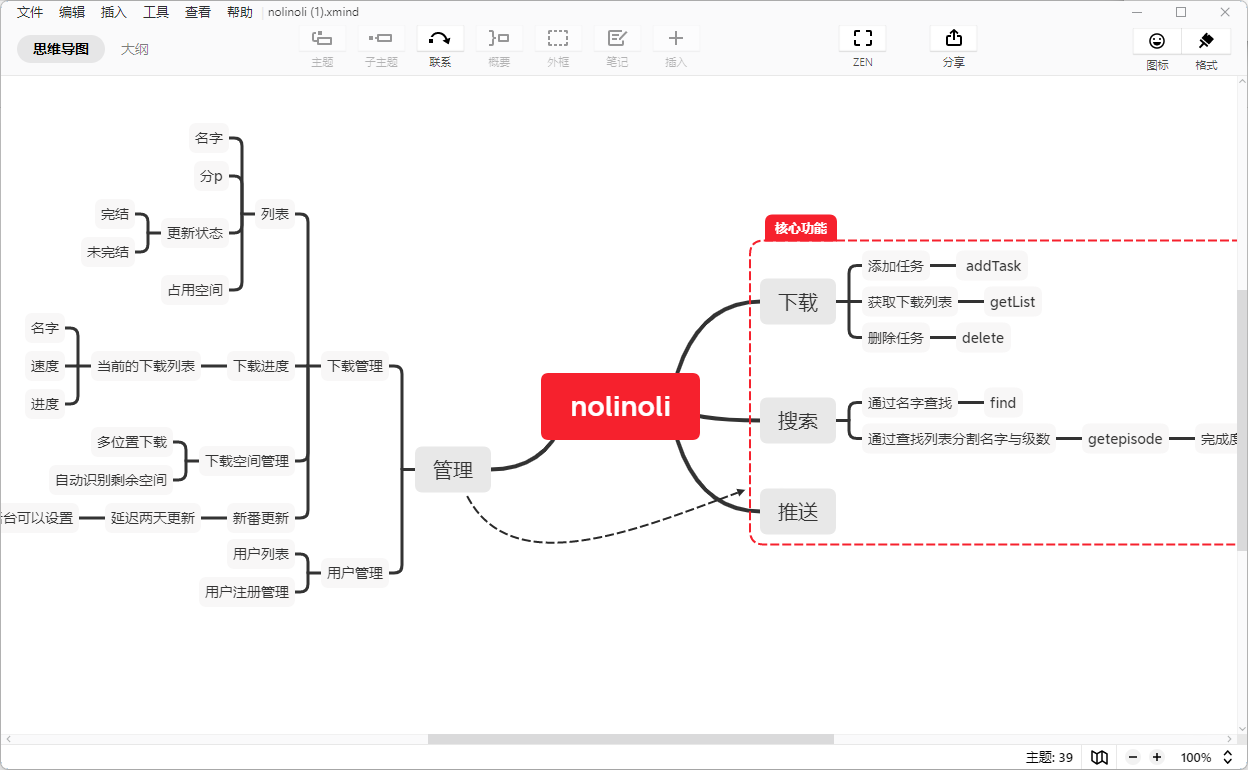Image resolution: width=1248 pixels, height=770 pixels.
Task: Select the central nolinoli topic
Action: [x=620, y=406]
